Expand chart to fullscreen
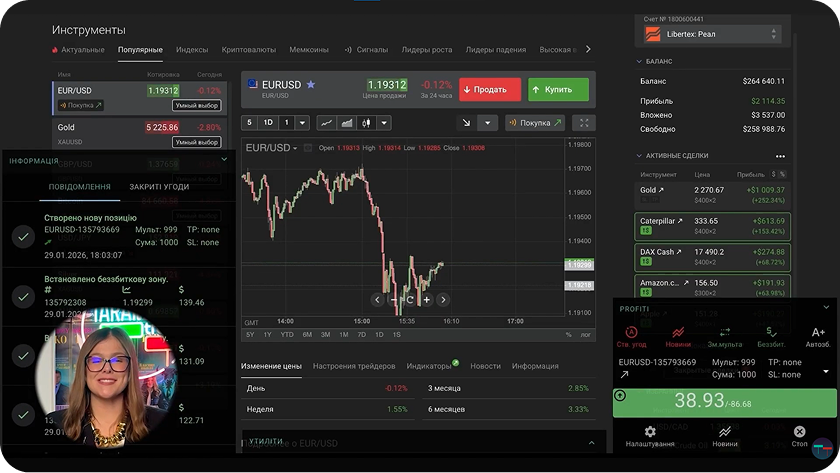Viewport: 840px width, 473px height. click(x=585, y=123)
